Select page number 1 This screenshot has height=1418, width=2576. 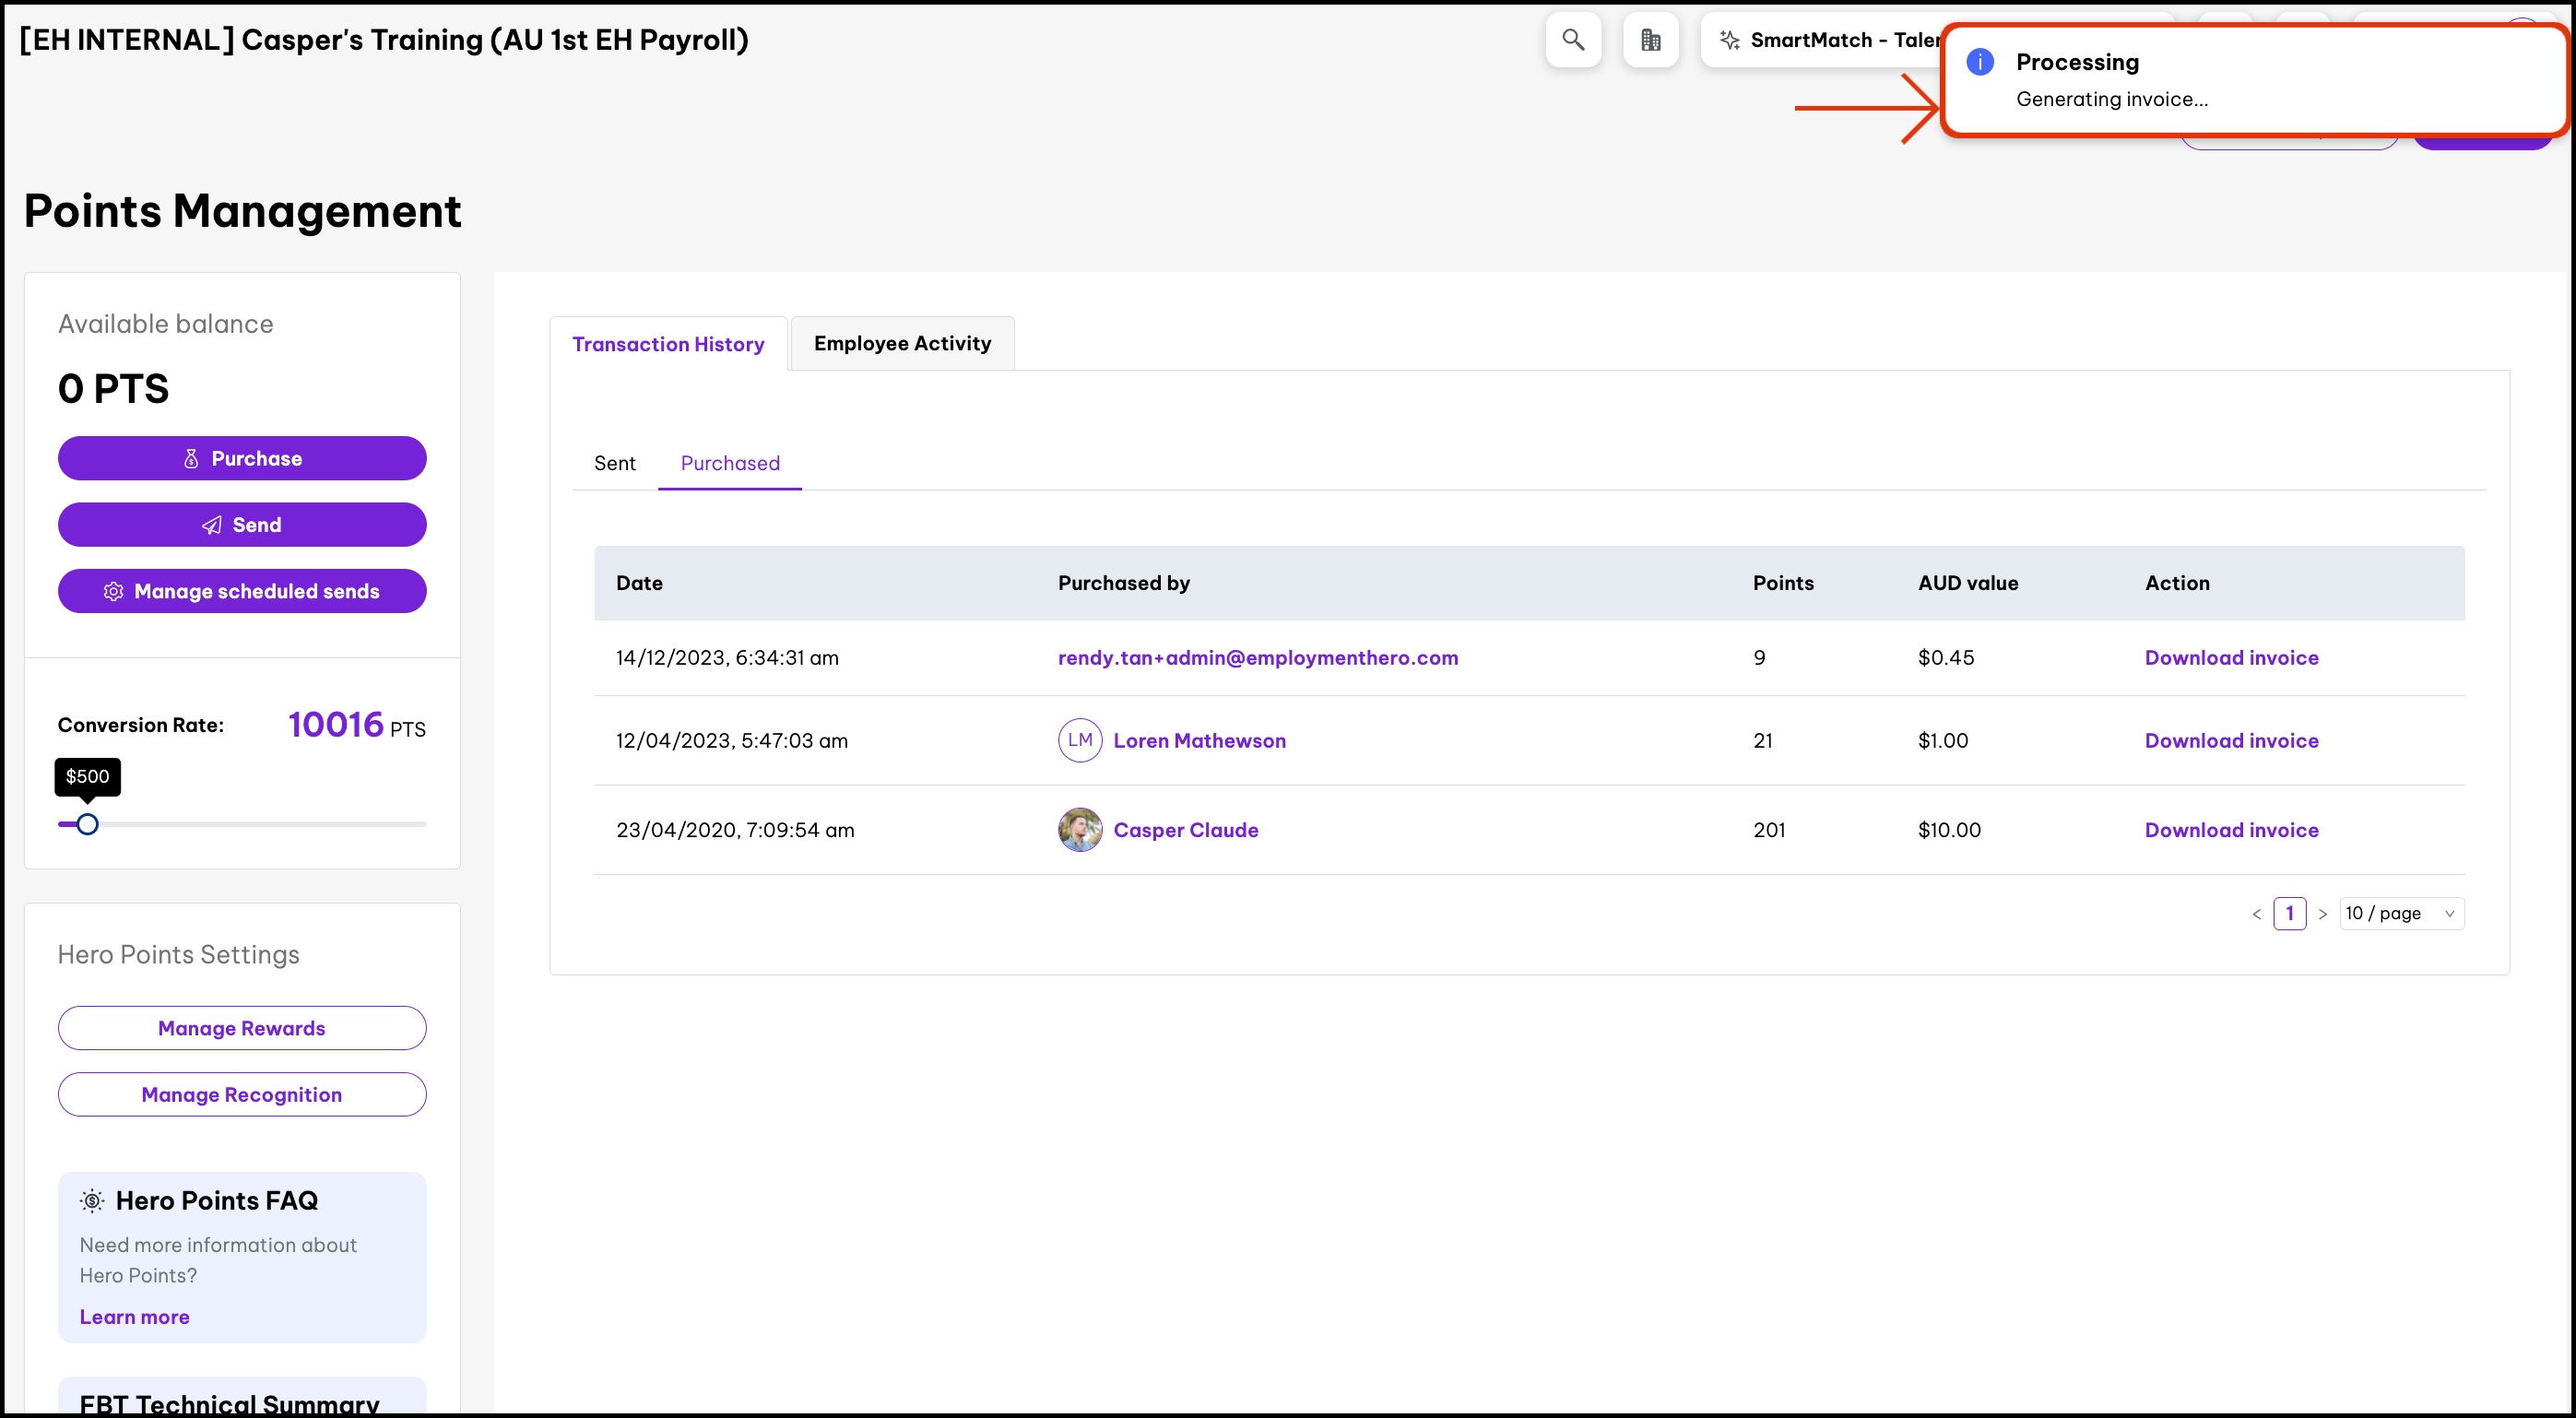(x=2289, y=914)
